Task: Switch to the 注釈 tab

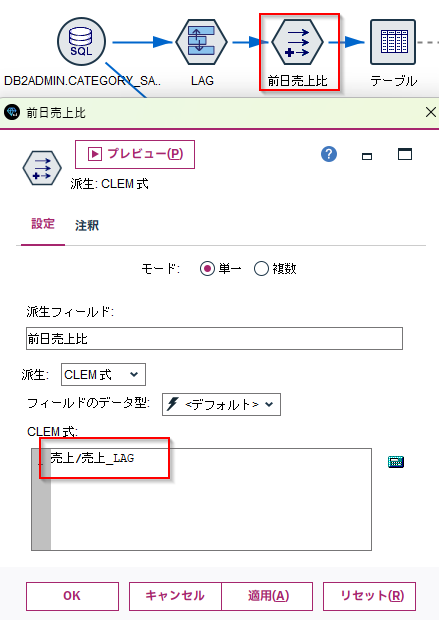Action: pyautogui.click(x=87, y=225)
